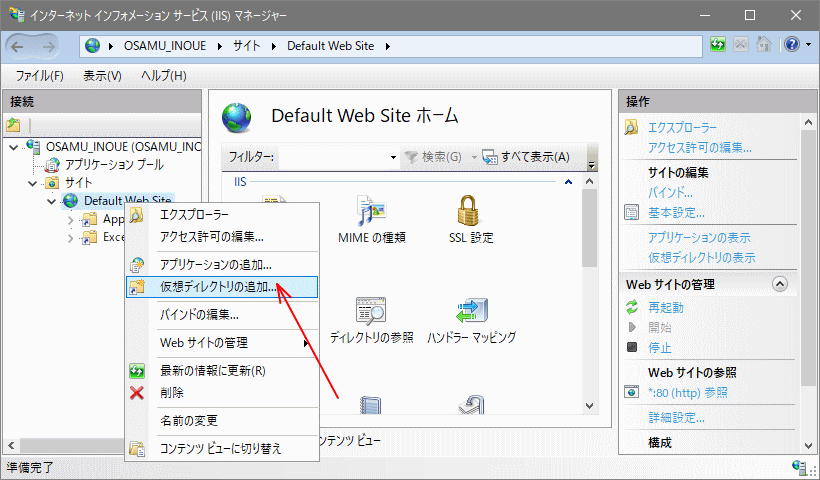Open the ファイル(F) menu
820x480 pixels.
[40, 76]
